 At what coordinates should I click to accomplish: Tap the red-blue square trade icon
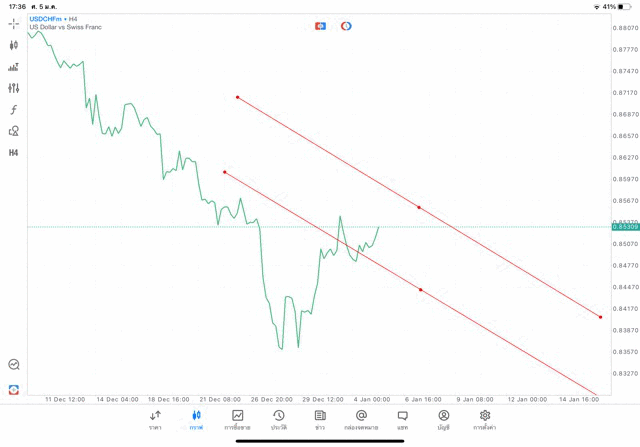coord(320,26)
